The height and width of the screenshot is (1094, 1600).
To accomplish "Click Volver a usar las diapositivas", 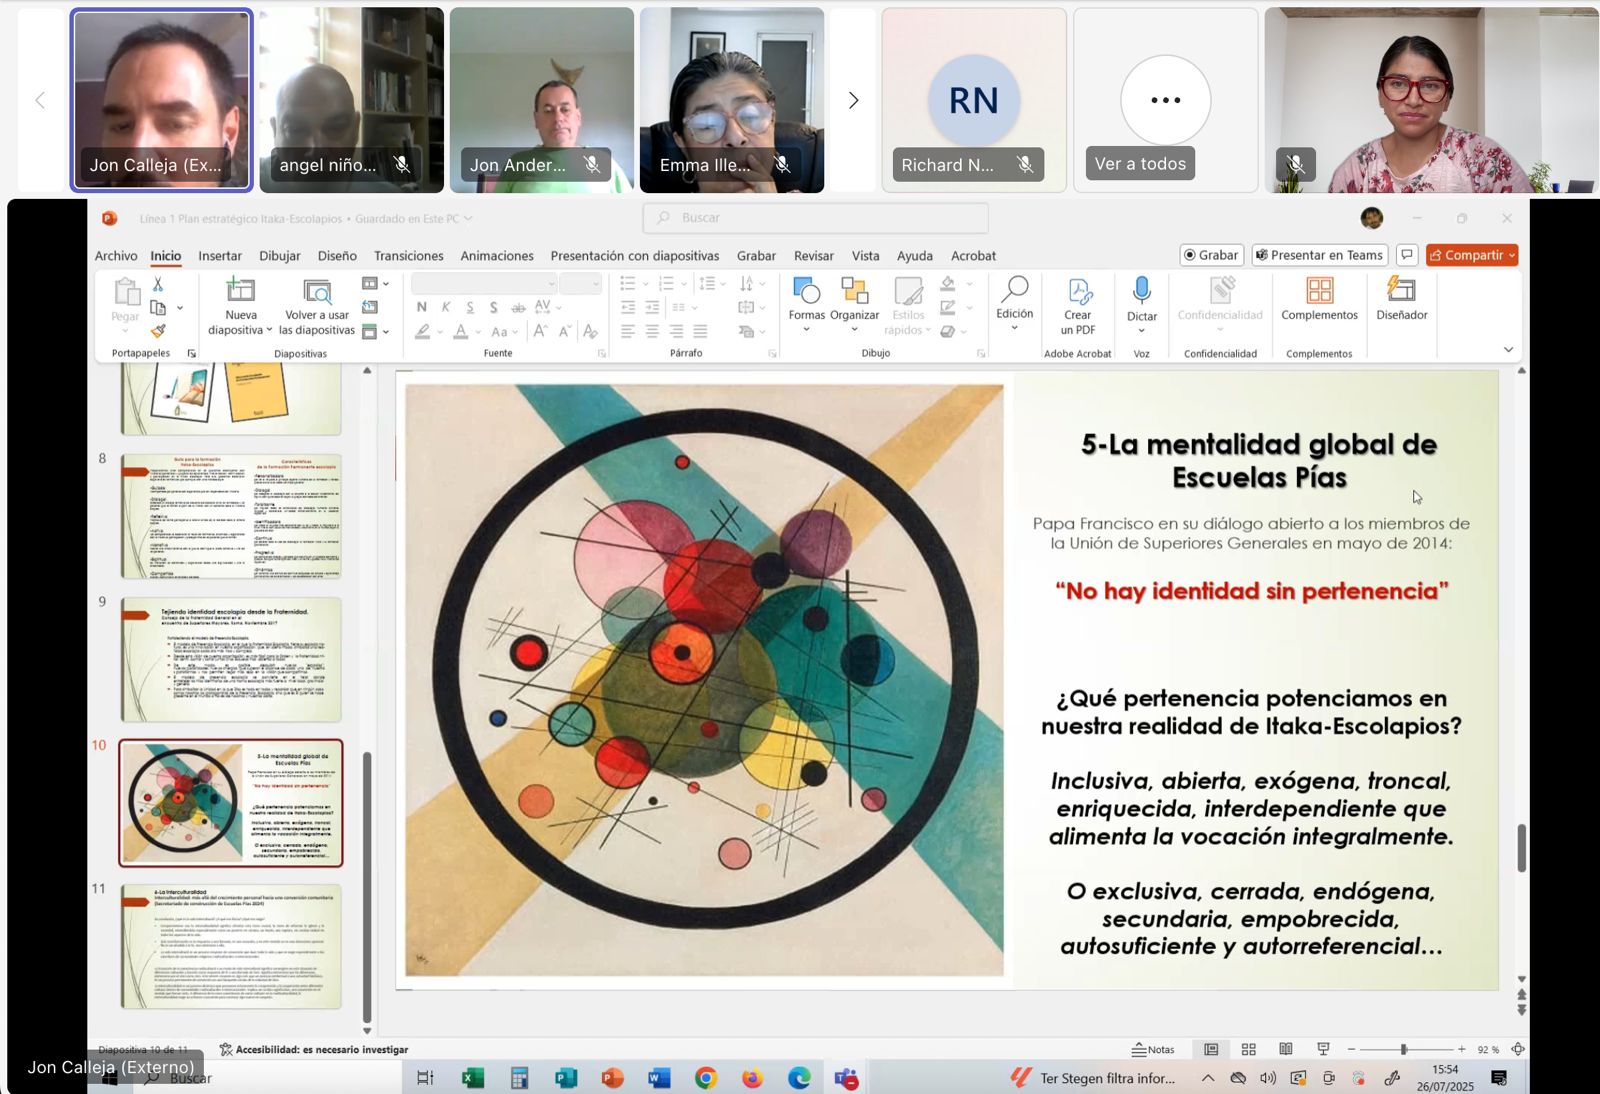I will (317, 307).
